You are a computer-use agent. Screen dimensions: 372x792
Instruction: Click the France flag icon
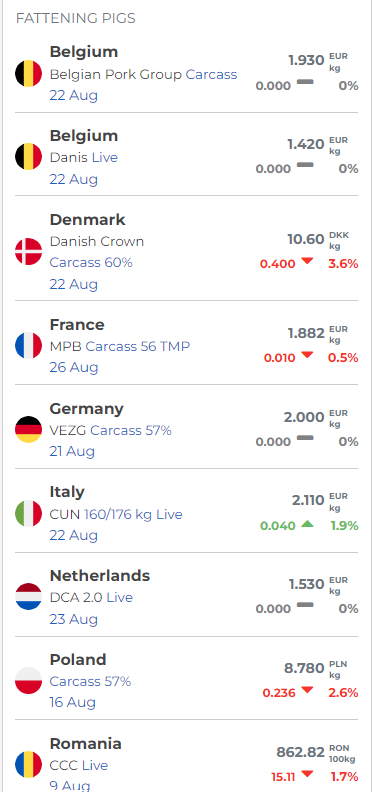pos(28,345)
